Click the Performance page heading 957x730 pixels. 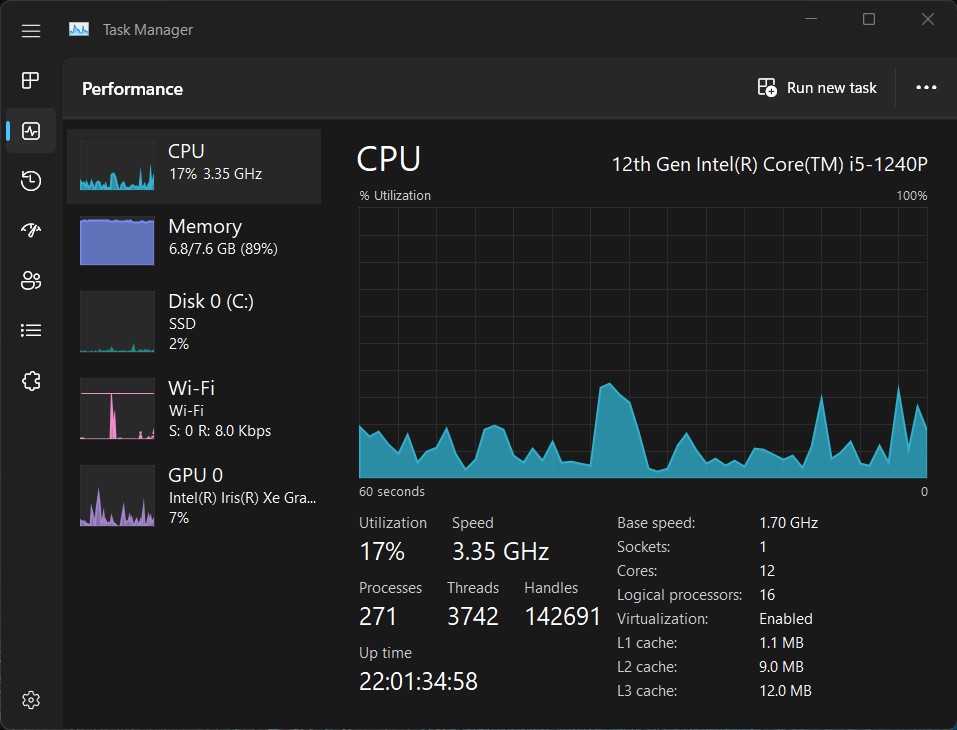click(x=132, y=88)
